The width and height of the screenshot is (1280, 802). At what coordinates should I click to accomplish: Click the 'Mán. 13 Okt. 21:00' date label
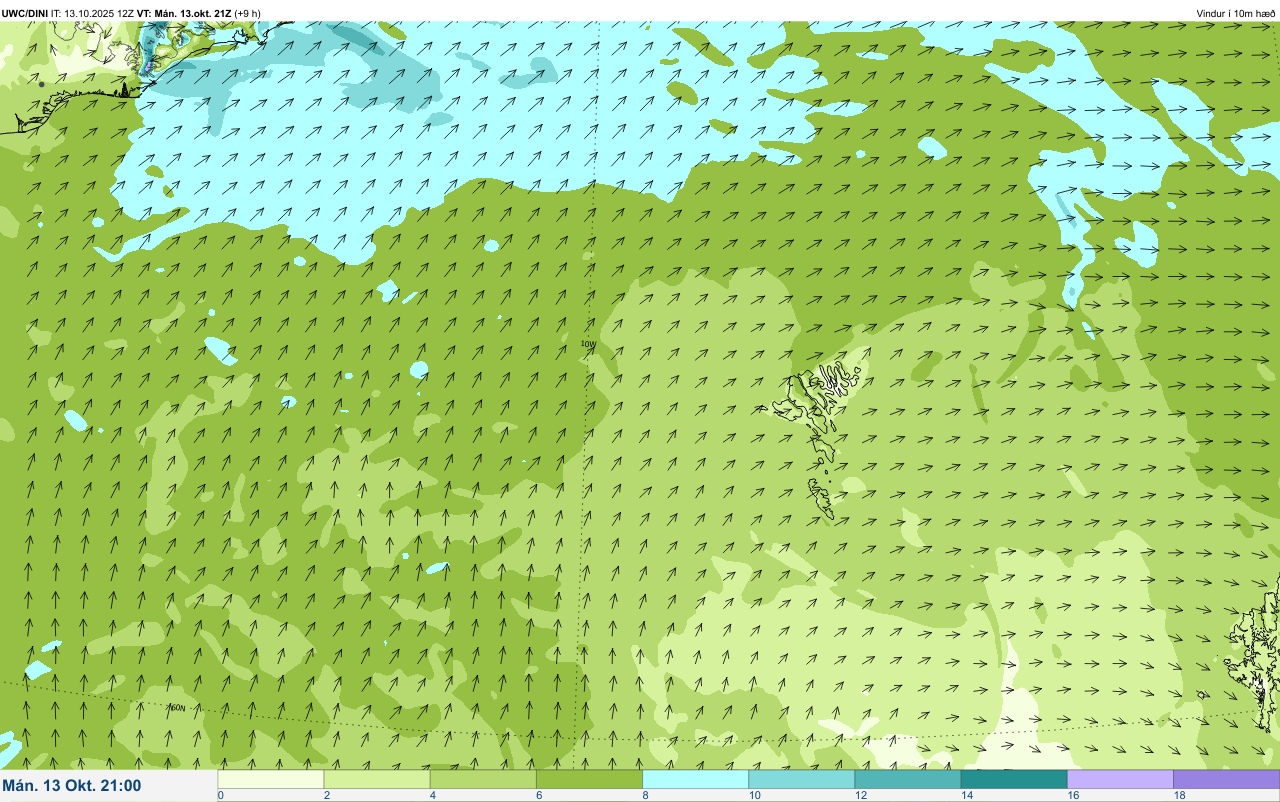[72, 786]
